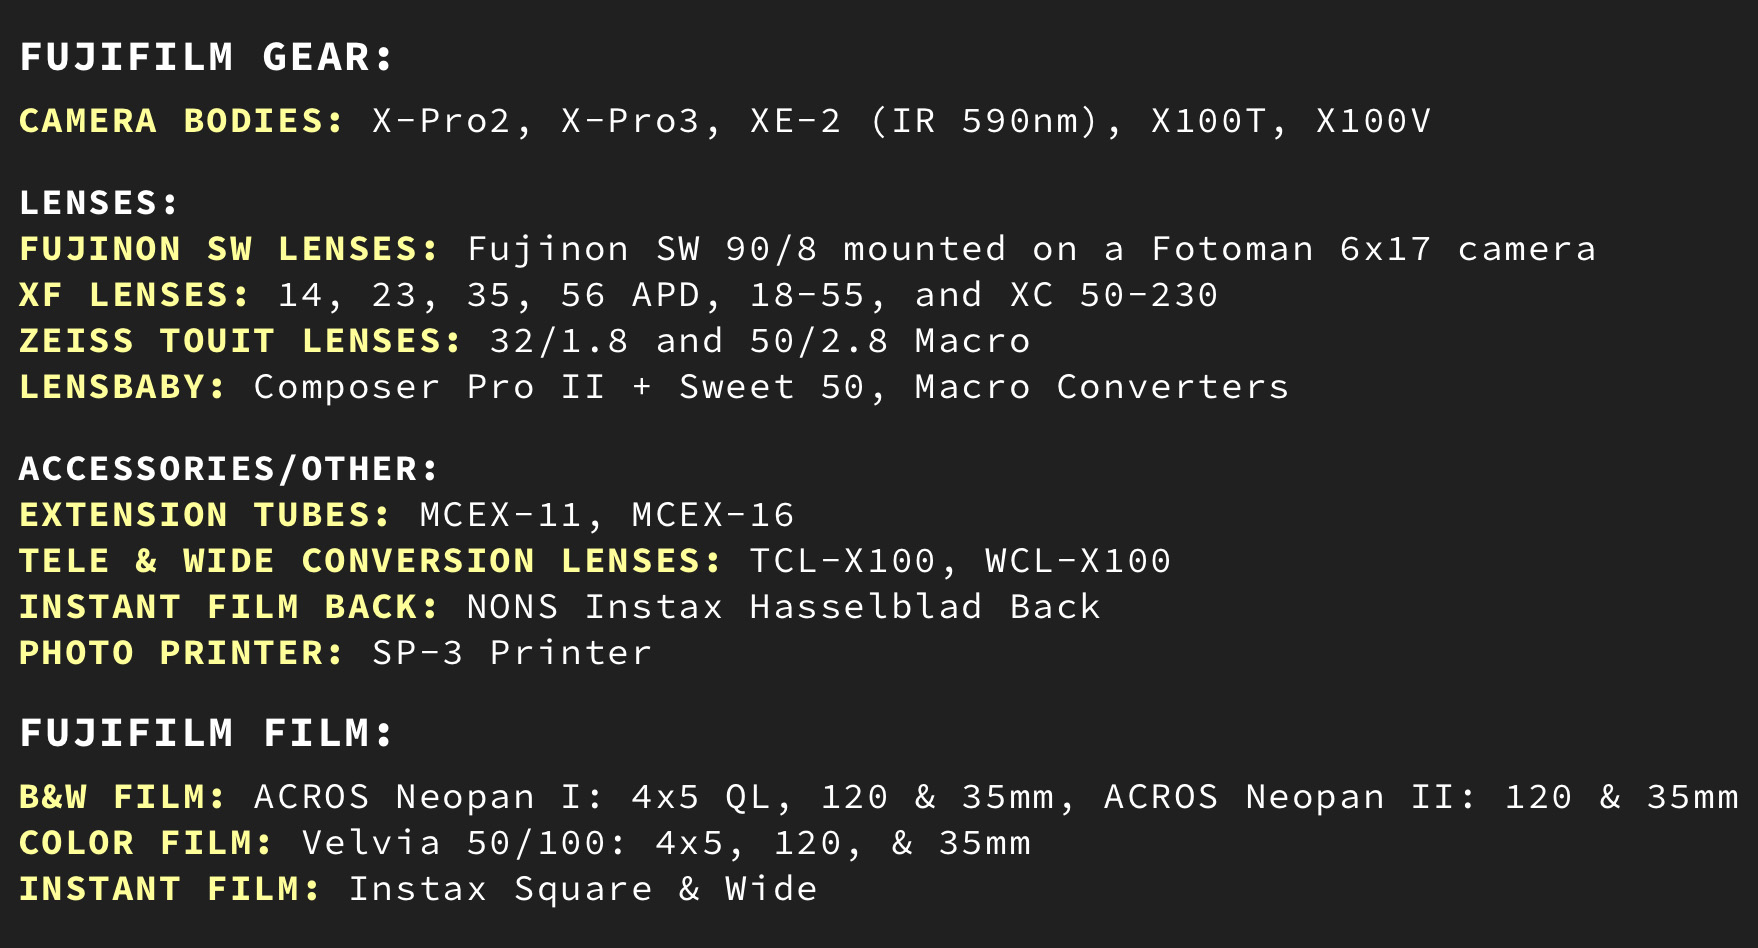The height and width of the screenshot is (948, 1758).
Task: Click the CAMERA BODIES label
Action: coord(181,121)
